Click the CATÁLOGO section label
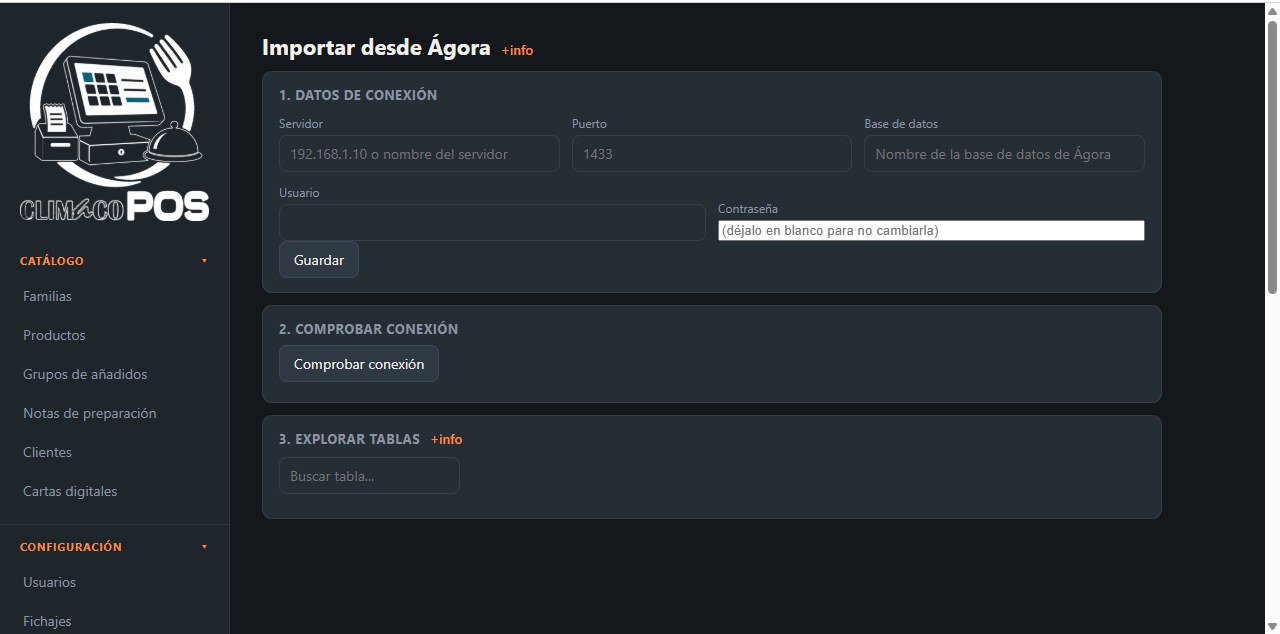This screenshot has height=634, width=1280. pos(52,261)
